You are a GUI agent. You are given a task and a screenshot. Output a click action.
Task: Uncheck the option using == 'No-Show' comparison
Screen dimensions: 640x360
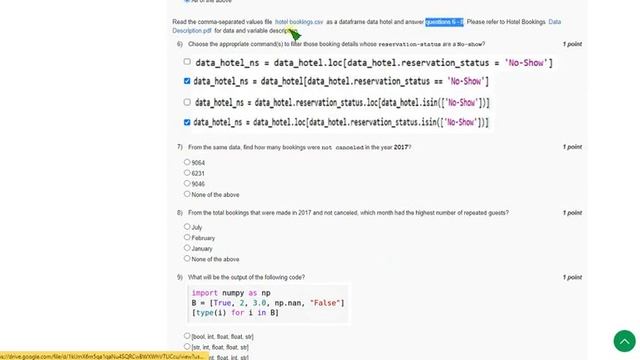pyautogui.click(x=187, y=81)
